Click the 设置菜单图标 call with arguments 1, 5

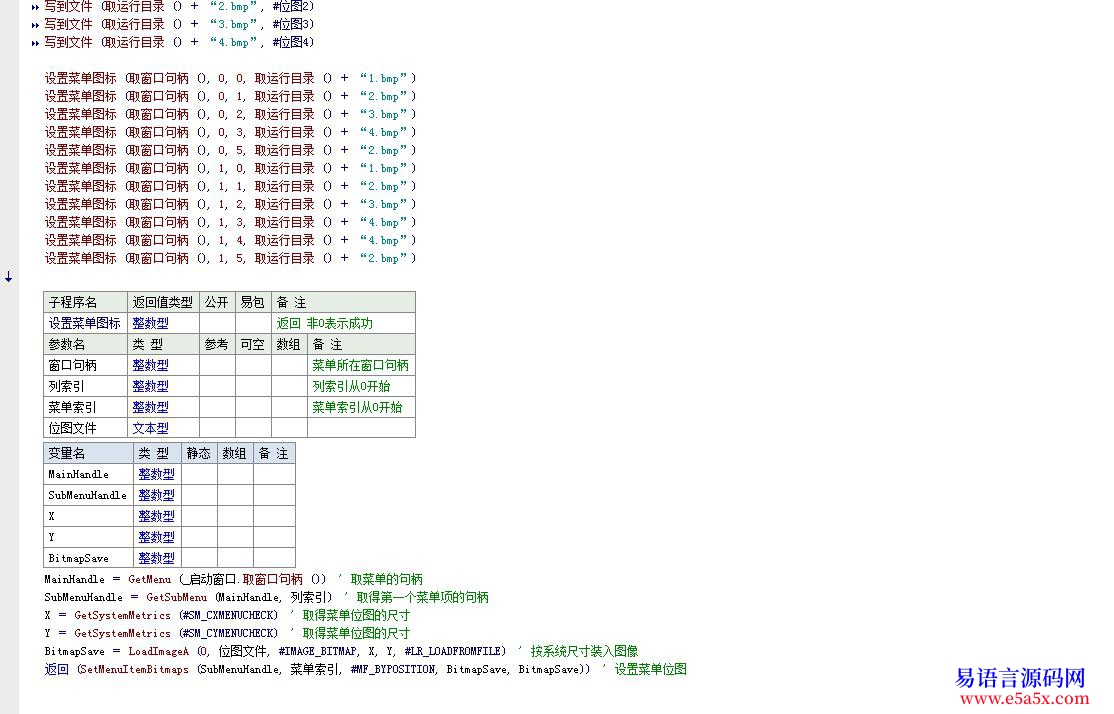(x=230, y=259)
